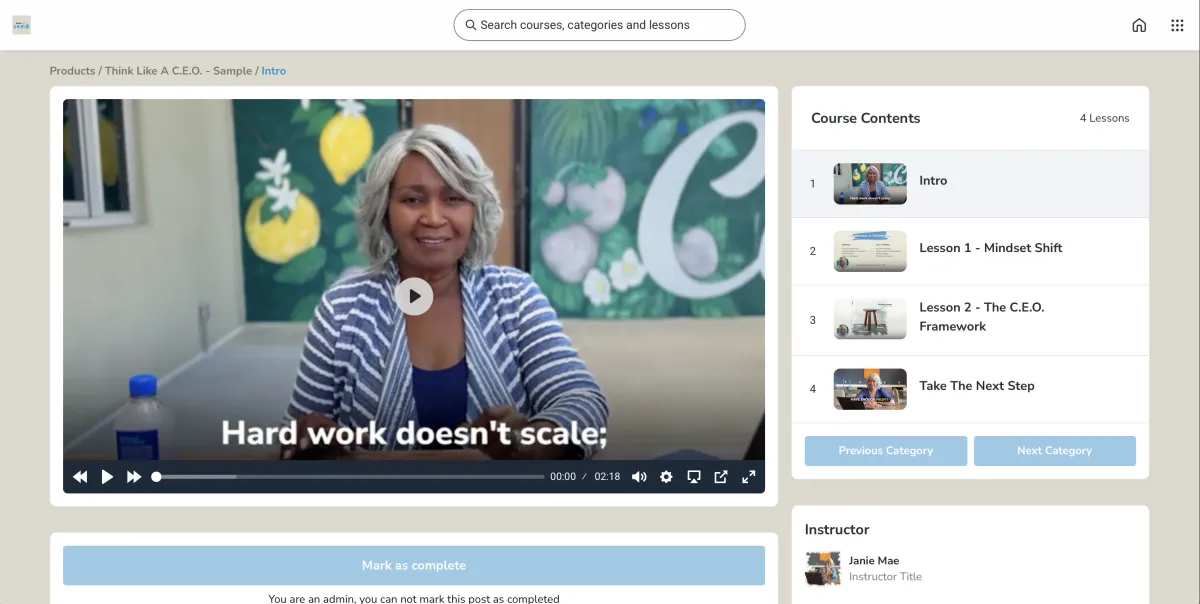
Task: Open the Take The Next Step lesson
Action: pos(970,389)
